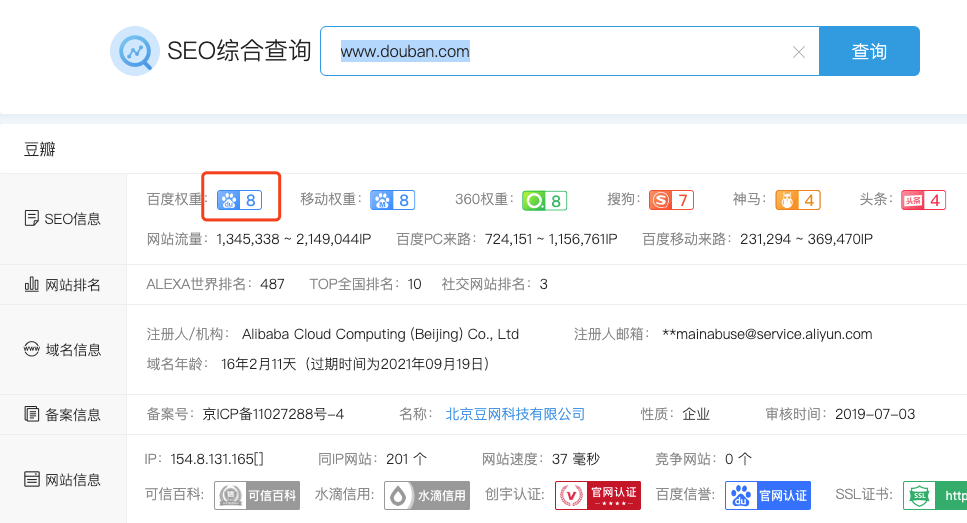Click the 竞争网站 value 0 个
The height and width of the screenshot is (523, 967).
[x=738, y=459]
